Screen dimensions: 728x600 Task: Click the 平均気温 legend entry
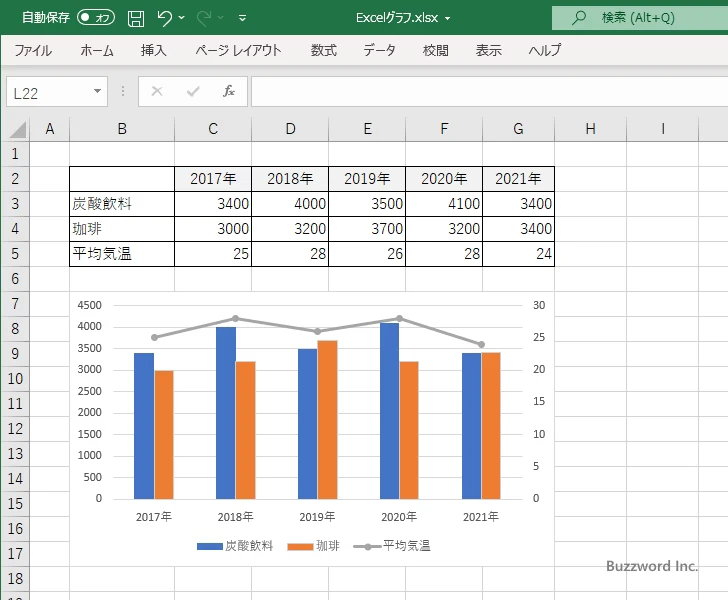click(x=392, y=546)
